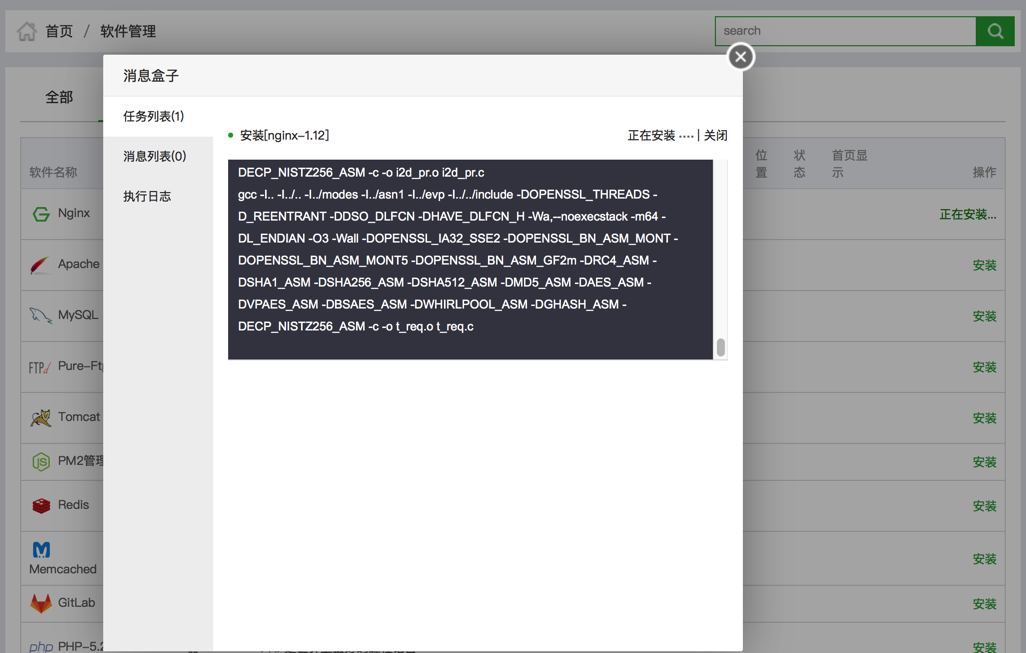Image resolution: width=1026 pixels, height=653 pixels.
Task: Click 安装 link in GitLab row
Action: (984, 604)
